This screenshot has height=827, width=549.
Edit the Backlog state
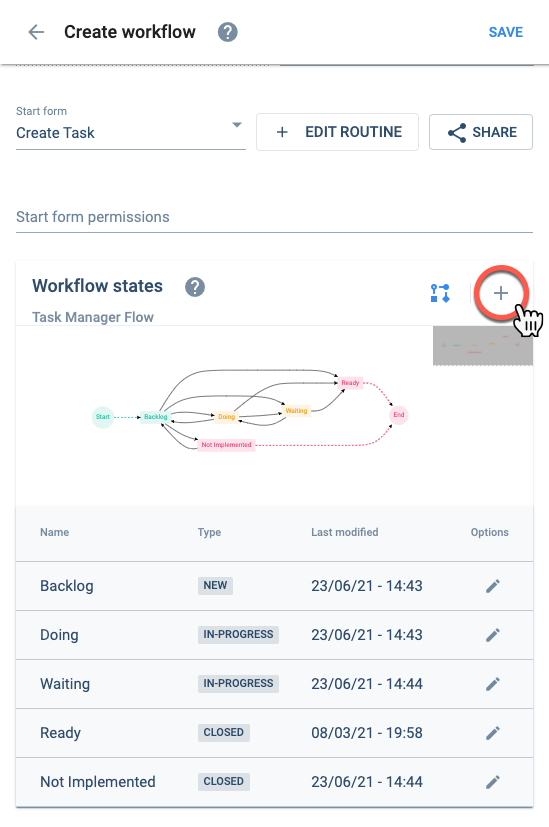pyautogui.click(x=493, y=586)
